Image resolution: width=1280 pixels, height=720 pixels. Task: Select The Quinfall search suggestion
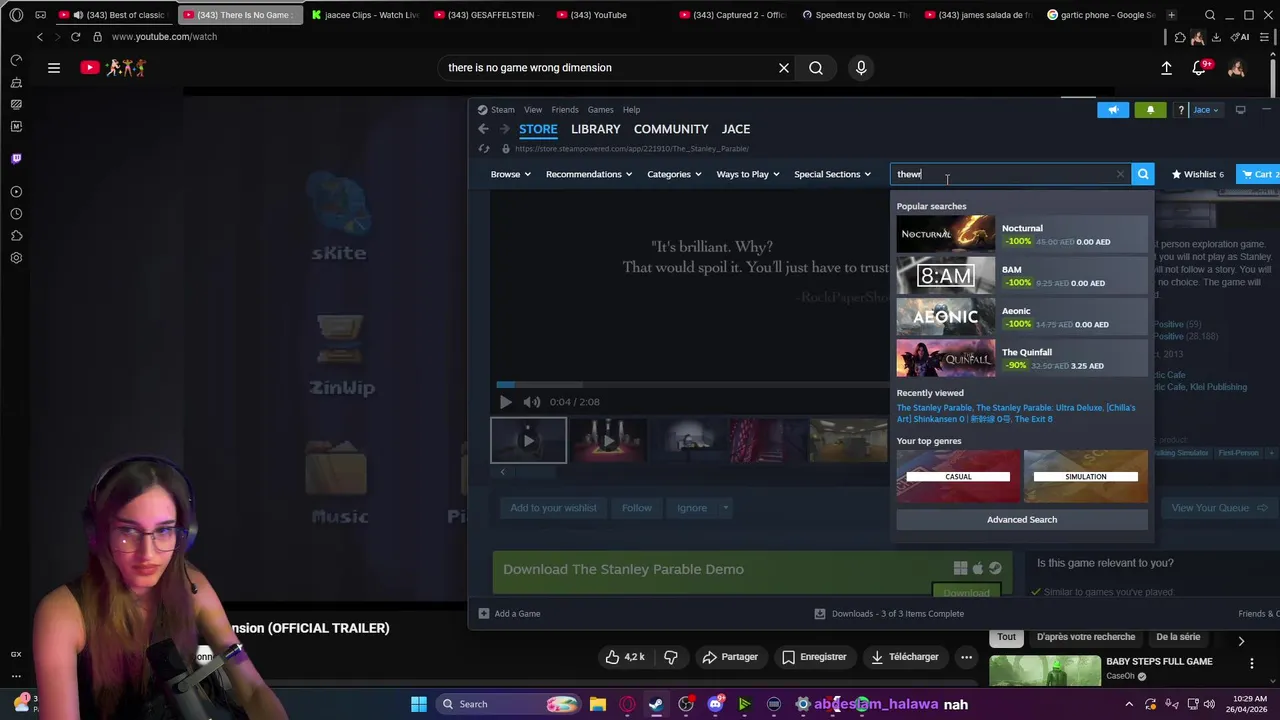(x=1022, y=358)
